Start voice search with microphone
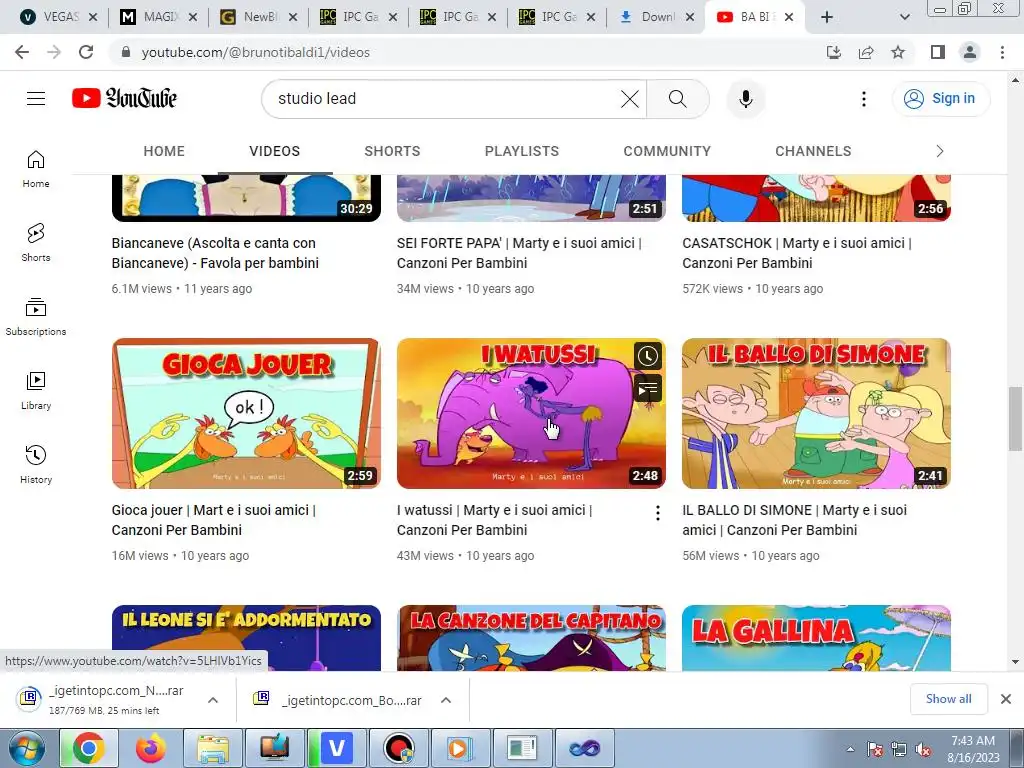This screenshot has width=1024, height=768. pyautogui.click(x=746, y=99)
